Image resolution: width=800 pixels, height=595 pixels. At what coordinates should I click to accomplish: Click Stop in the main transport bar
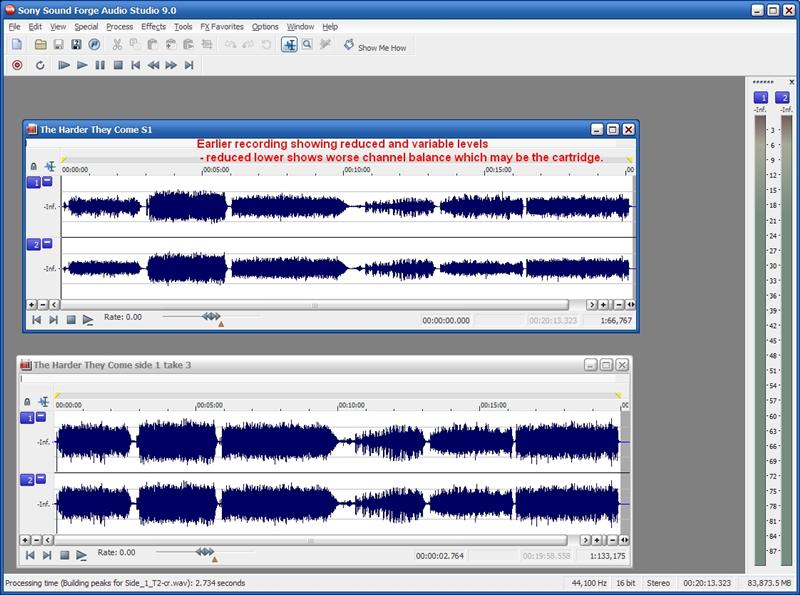118,65
